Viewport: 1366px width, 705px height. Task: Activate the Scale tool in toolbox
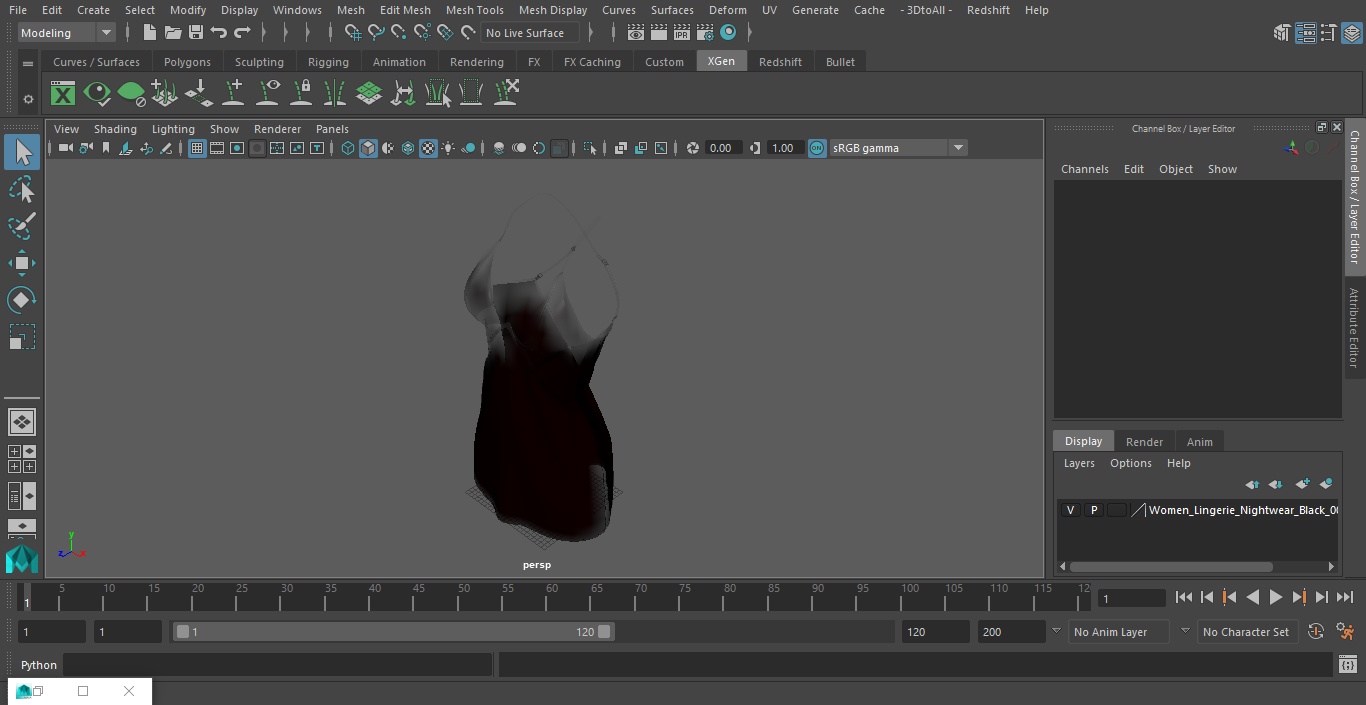[22, 337]
